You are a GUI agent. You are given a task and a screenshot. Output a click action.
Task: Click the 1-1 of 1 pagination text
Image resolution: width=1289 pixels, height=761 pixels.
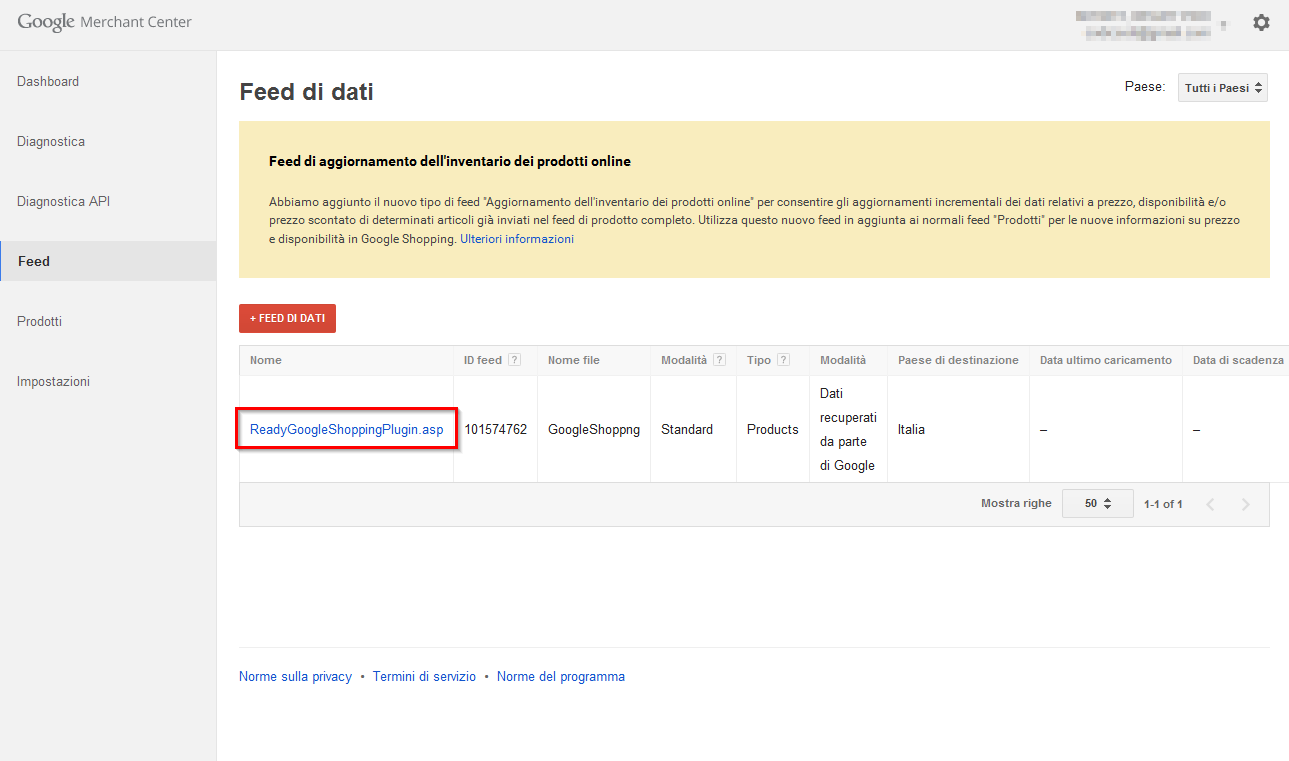tap(1163, 504)
